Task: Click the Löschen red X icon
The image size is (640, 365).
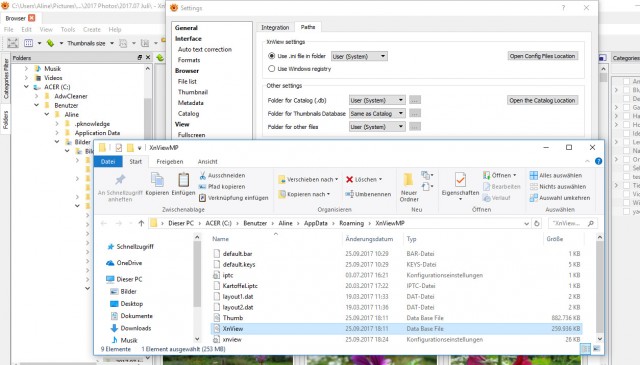Action: pos(349,179)
